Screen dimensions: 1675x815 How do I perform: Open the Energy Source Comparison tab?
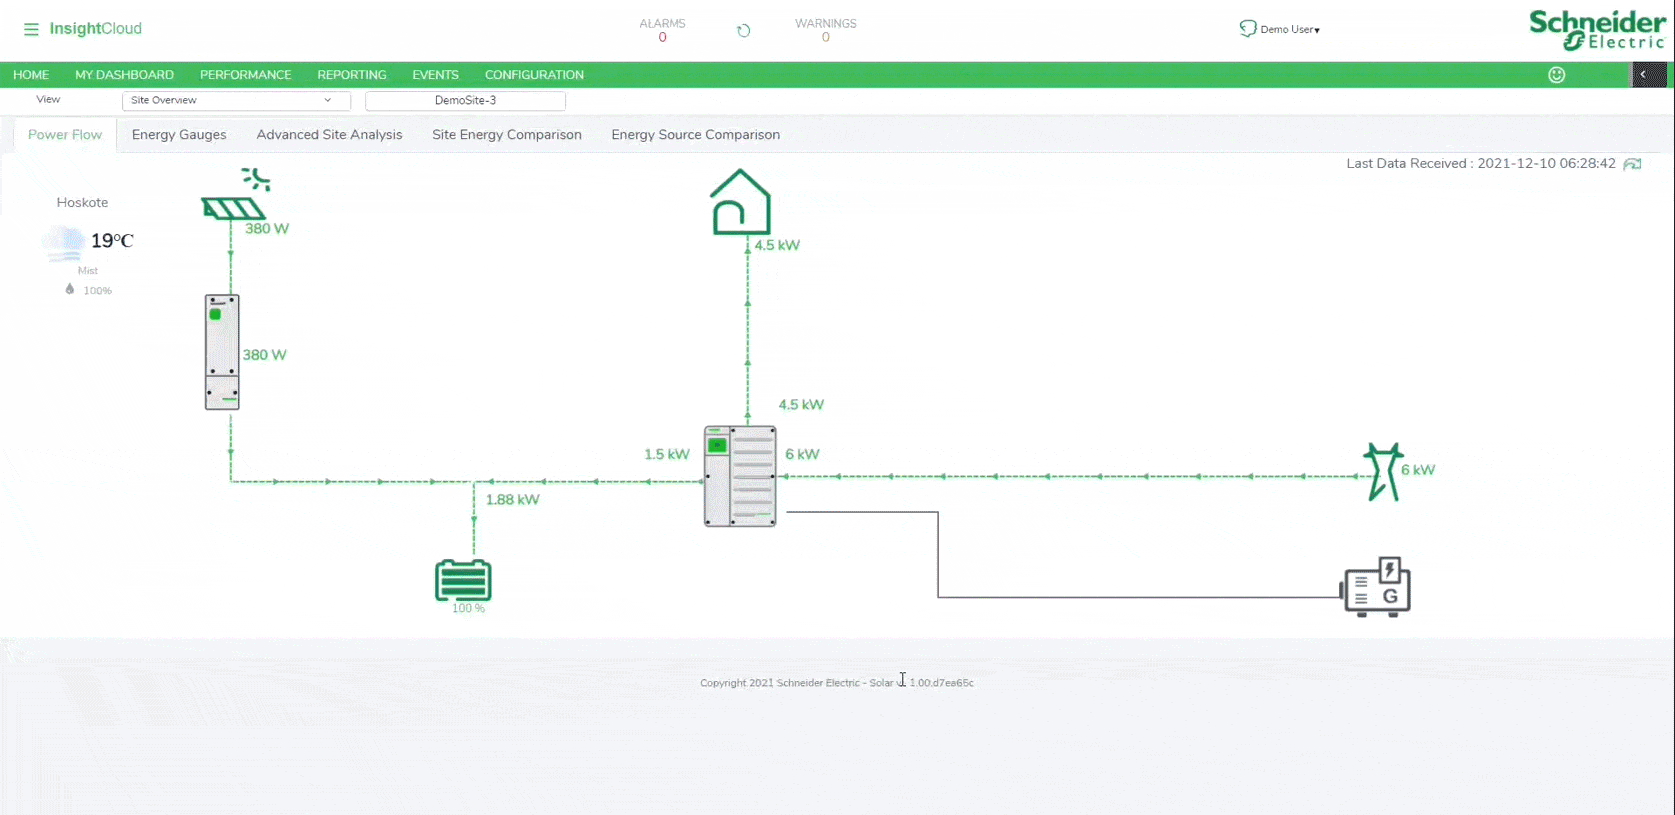[x=696, y=135]
